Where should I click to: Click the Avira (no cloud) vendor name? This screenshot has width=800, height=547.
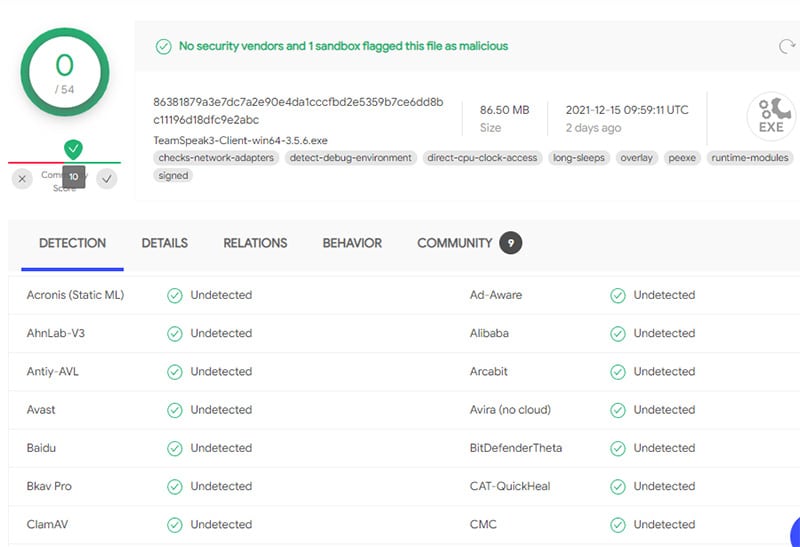click(510, 410)
